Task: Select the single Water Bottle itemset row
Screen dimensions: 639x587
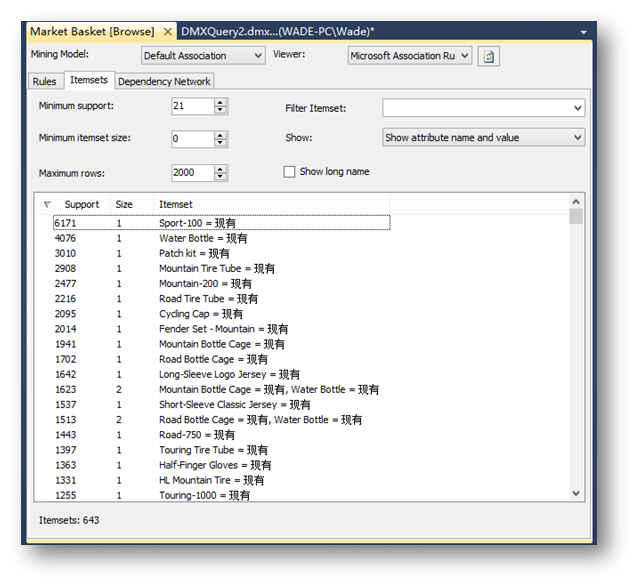Action: [222, 238]
